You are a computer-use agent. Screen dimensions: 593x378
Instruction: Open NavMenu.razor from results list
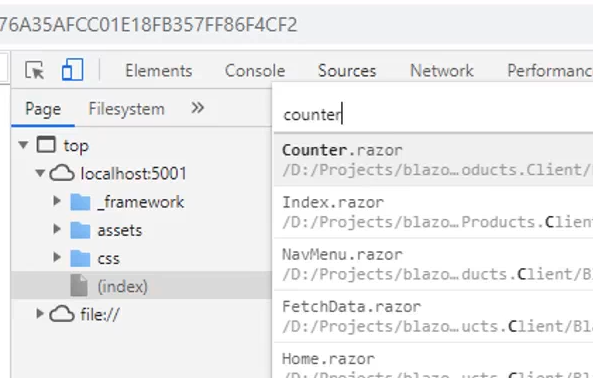pos(433,264)
